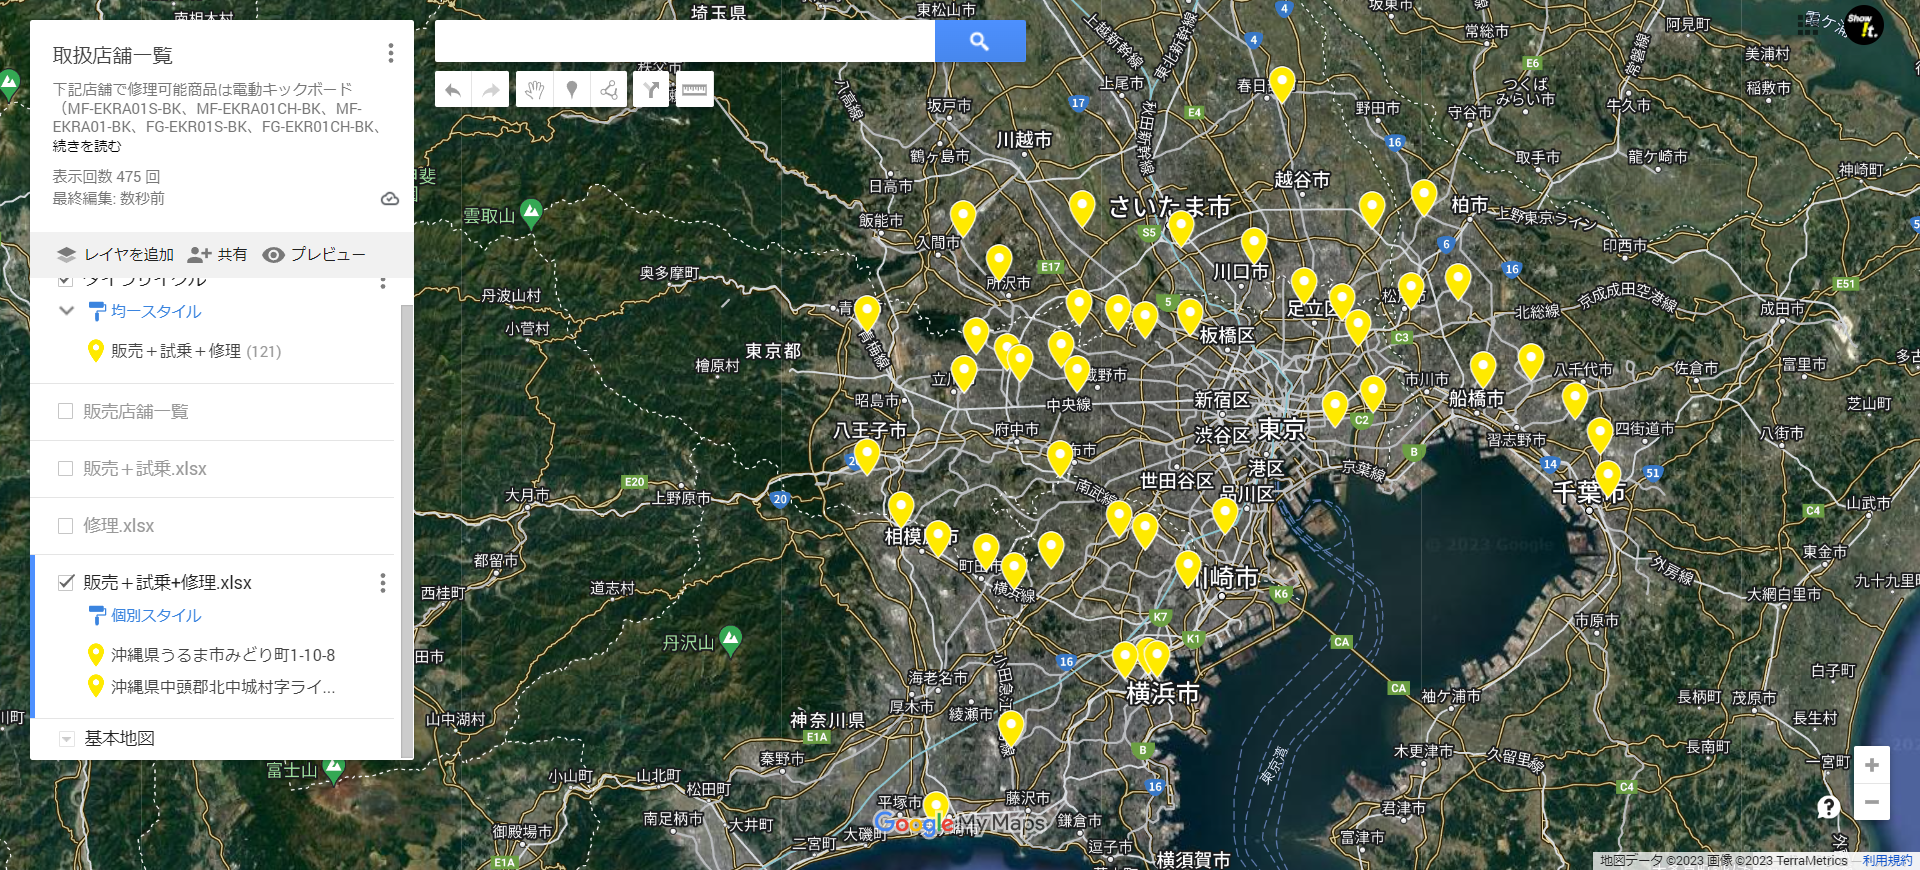Click the 販売店舗一覧 layer name
1920x870 pixels.
click(136, 411)
